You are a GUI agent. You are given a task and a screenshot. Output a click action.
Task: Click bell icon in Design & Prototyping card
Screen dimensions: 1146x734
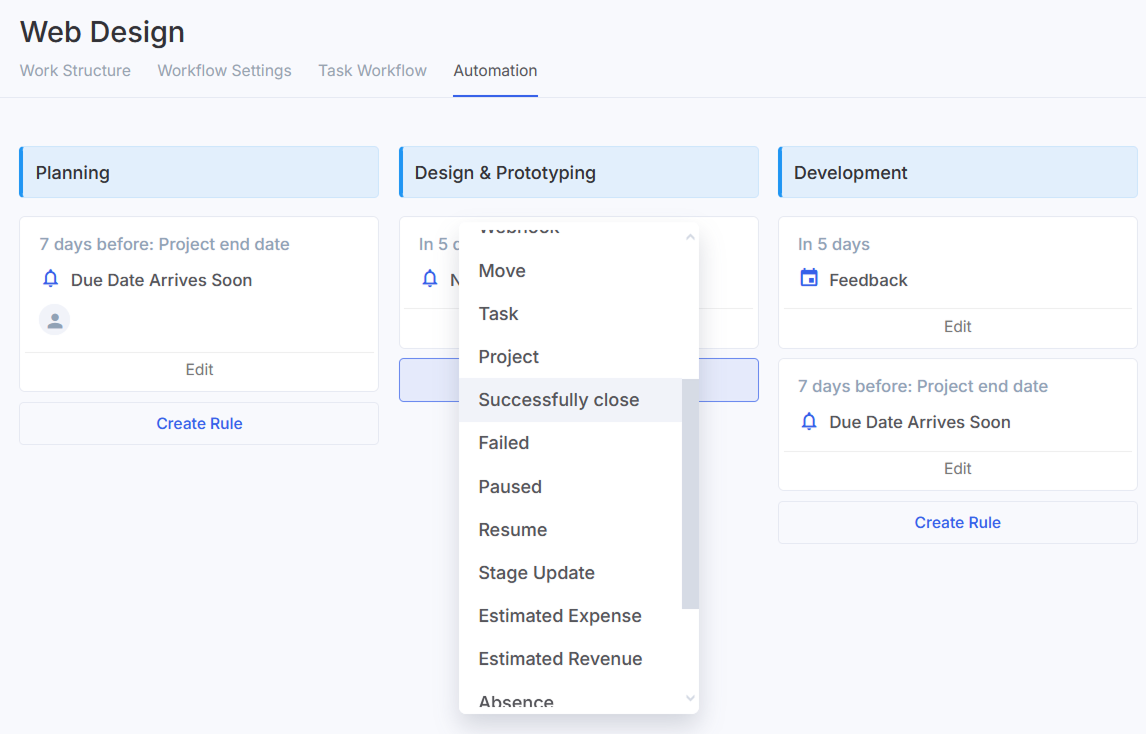tap(430, 279)
